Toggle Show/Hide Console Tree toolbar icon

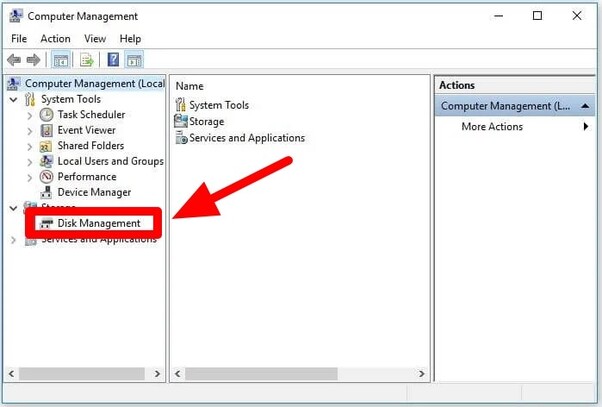point(61,60)
